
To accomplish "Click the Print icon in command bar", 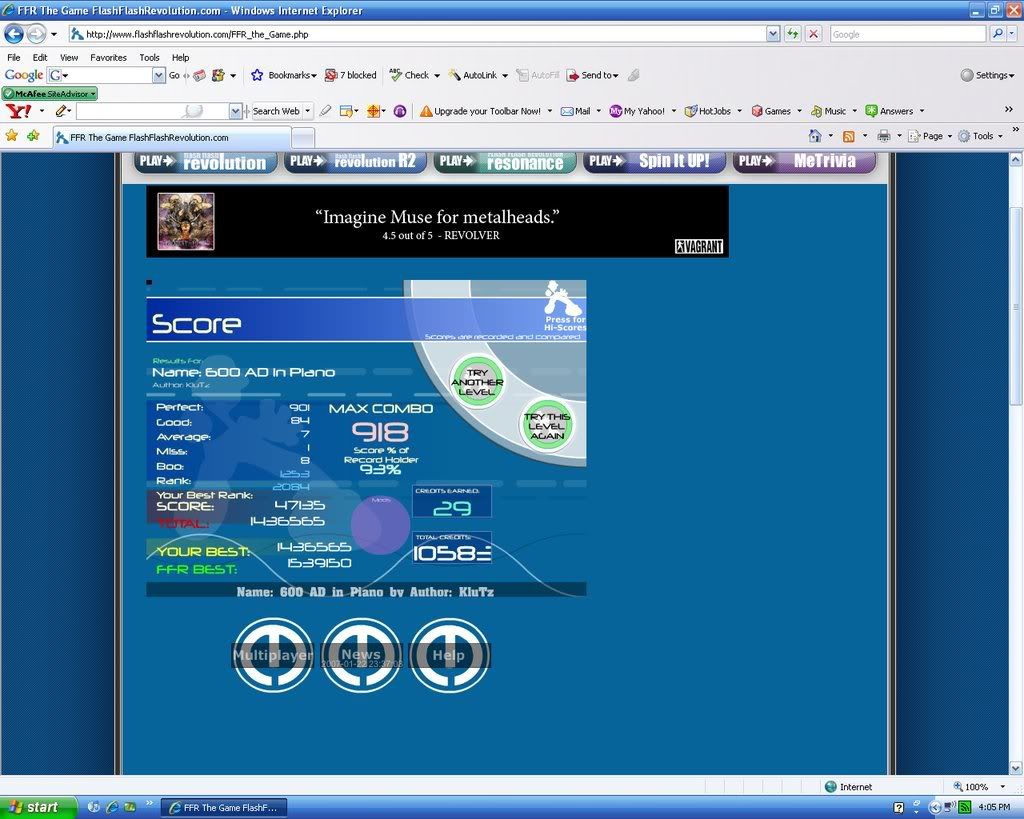I will tap(883, 136).
